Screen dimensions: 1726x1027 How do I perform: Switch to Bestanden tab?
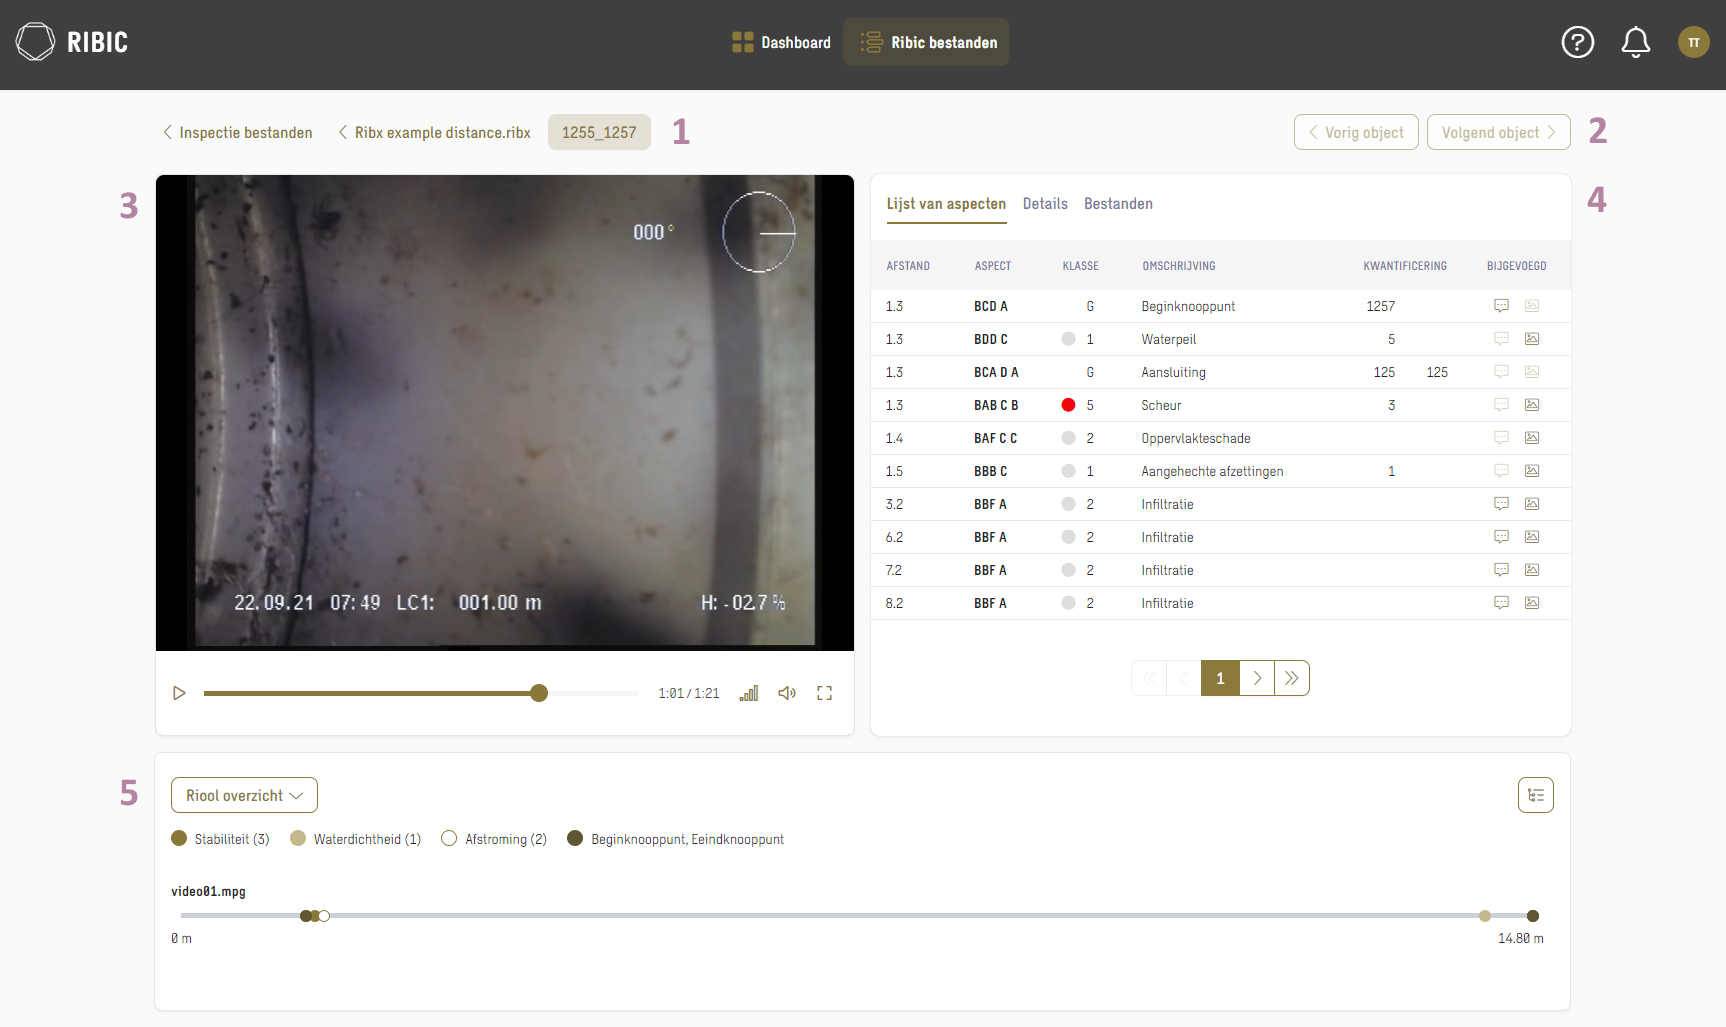click(1118, 204)
